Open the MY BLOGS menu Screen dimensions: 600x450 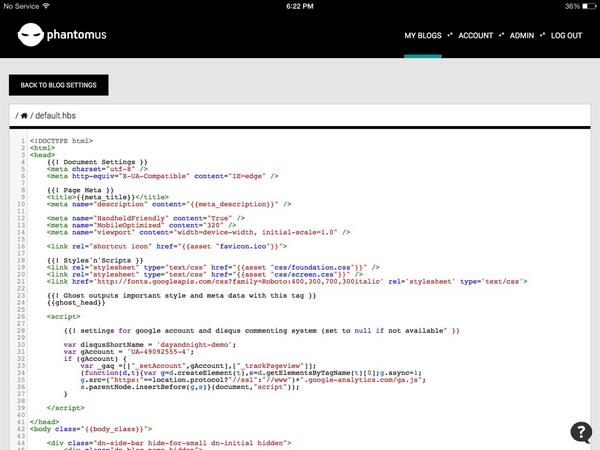pos(423,36)
